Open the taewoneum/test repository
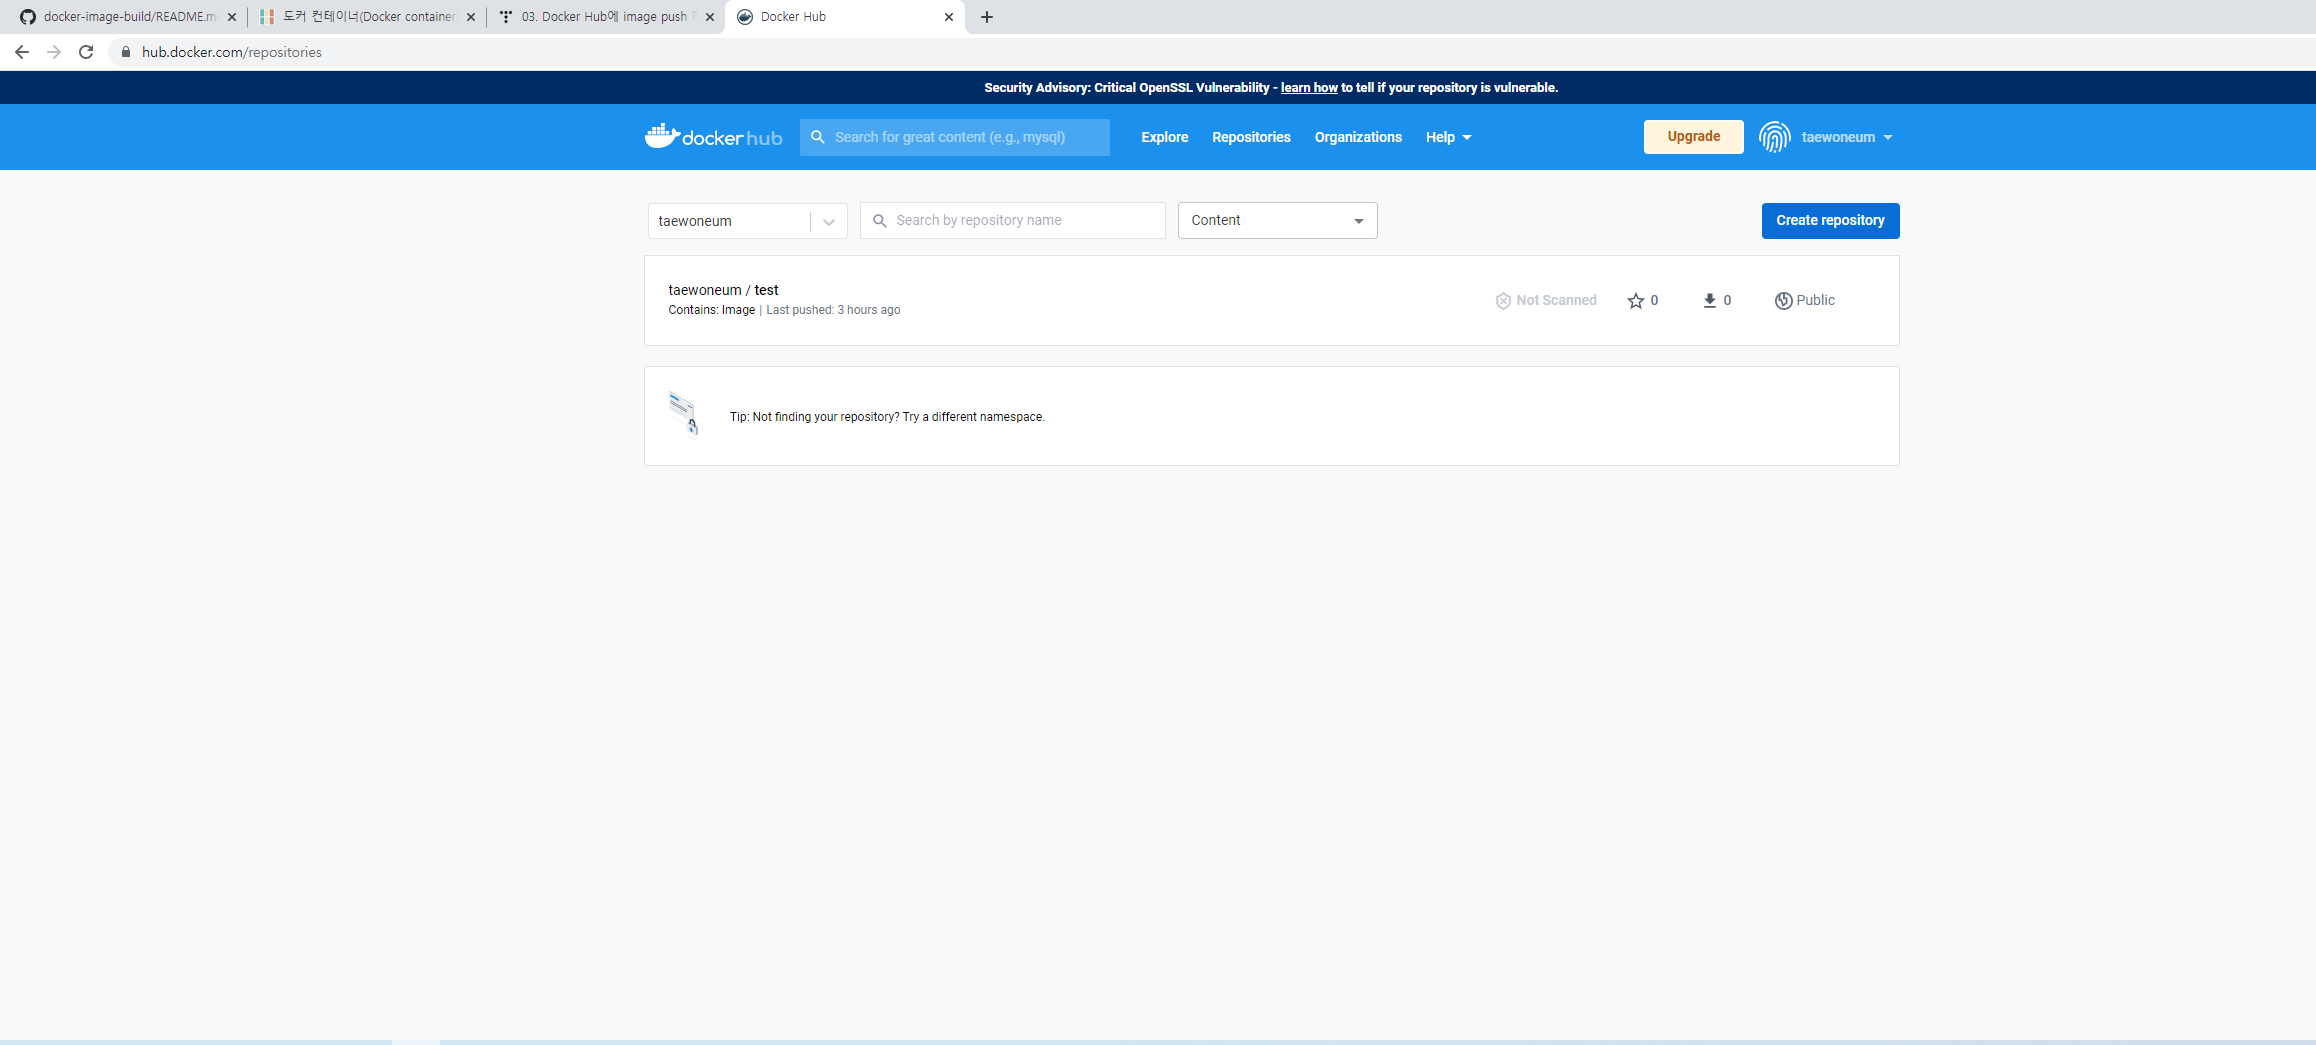 (x=723, y=290)
